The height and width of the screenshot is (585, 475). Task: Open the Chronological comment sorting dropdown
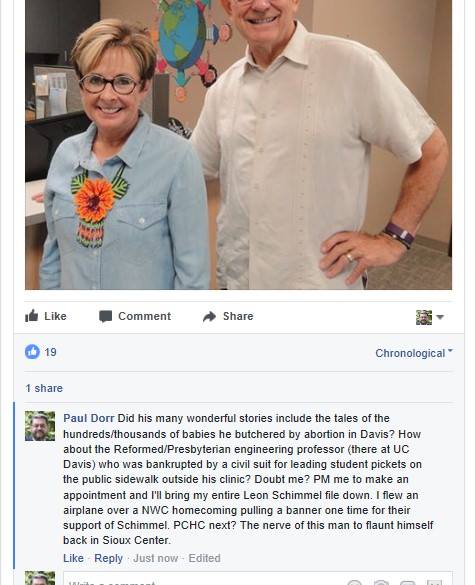click(x=414, y=353)
